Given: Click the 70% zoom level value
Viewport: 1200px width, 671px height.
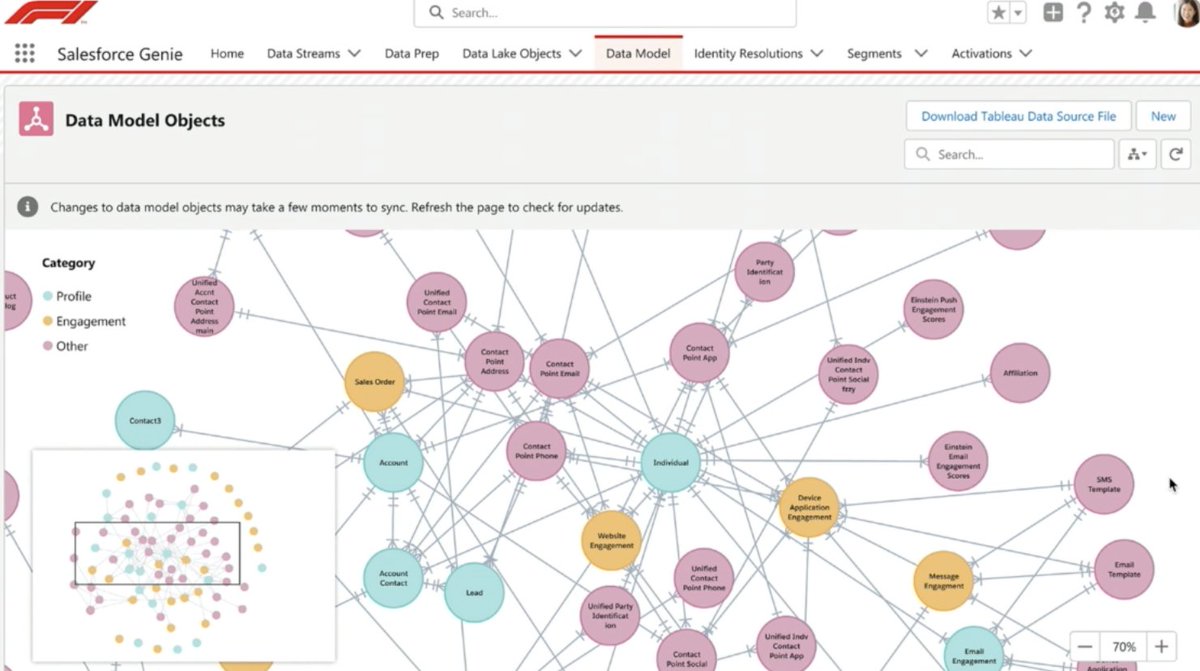Looking at the screenshot, I should click(x=1123, y=647).
